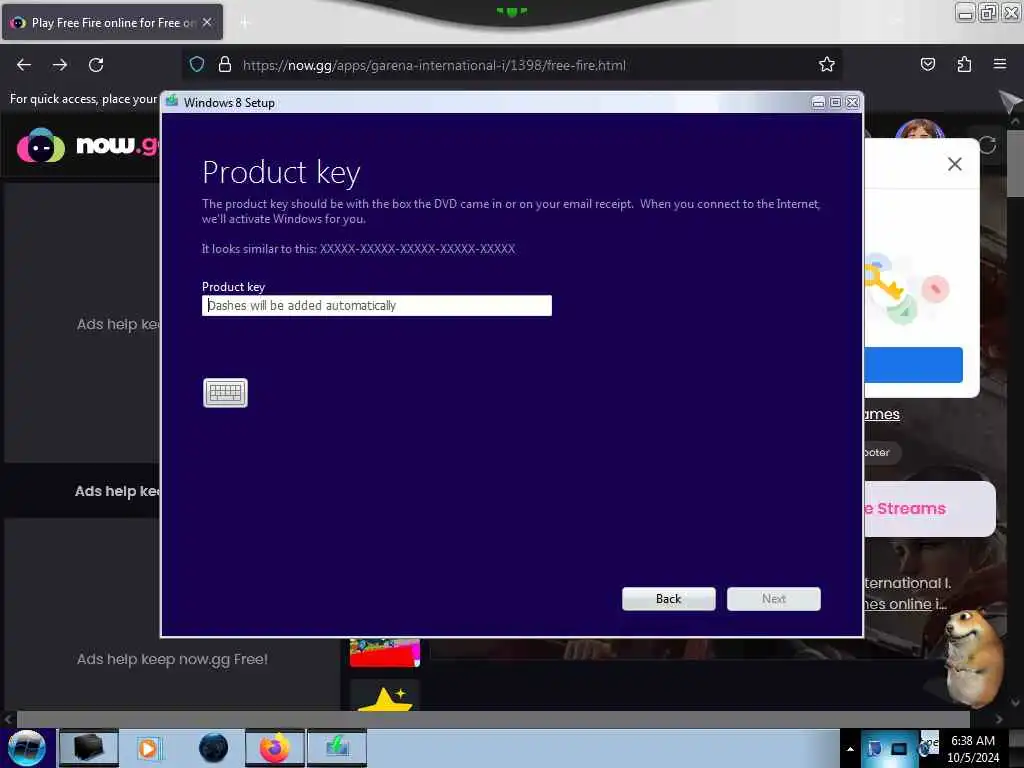Close the Windows 8 Setup dialog
The height and width of the screenshot is (768, 1024).
point(852,103)
